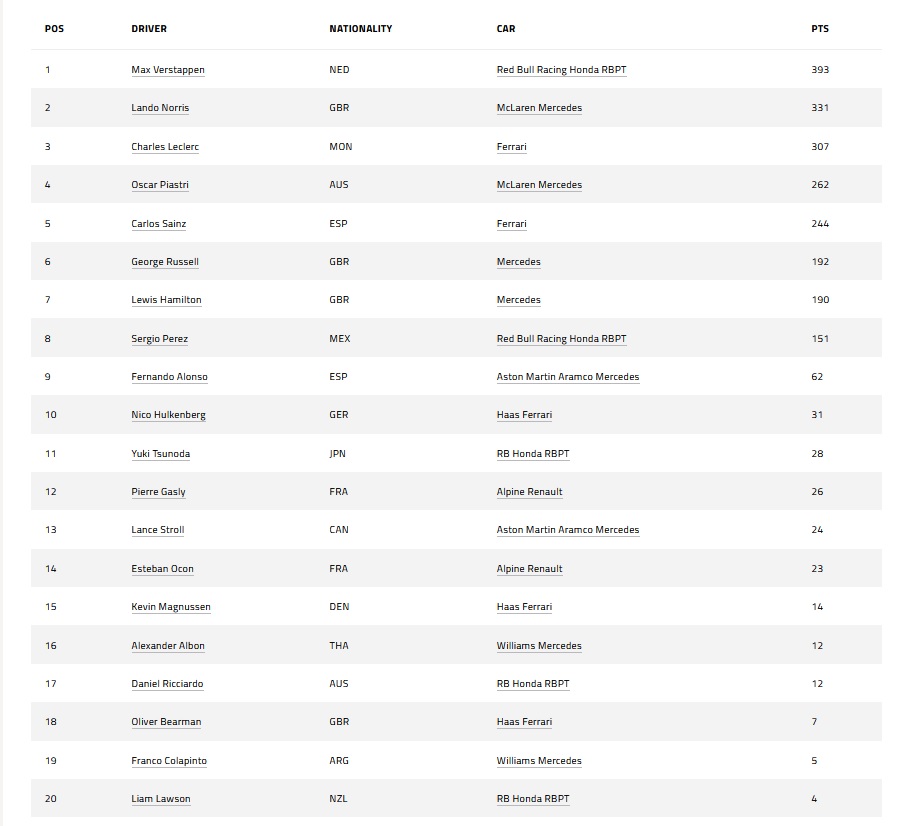Open Oliver Bearman's driver profile
The width and height of the screenshot is (907, 826).
[x=167, y=722]
